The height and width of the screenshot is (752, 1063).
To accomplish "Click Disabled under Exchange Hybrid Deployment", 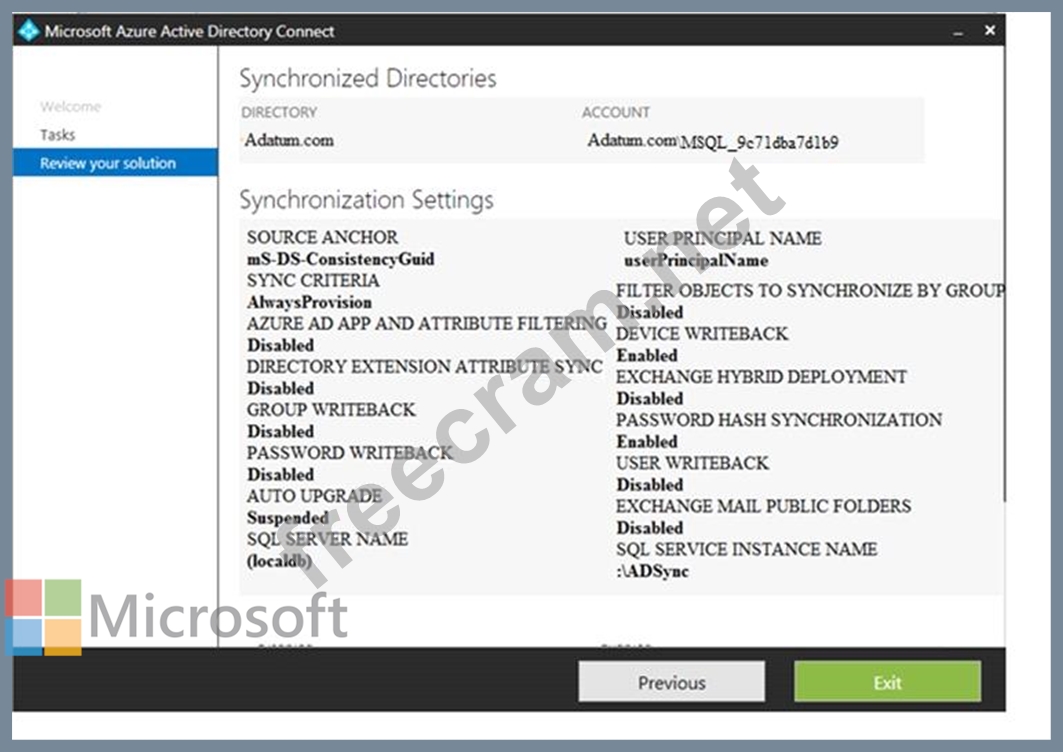I will click(649, 399).
